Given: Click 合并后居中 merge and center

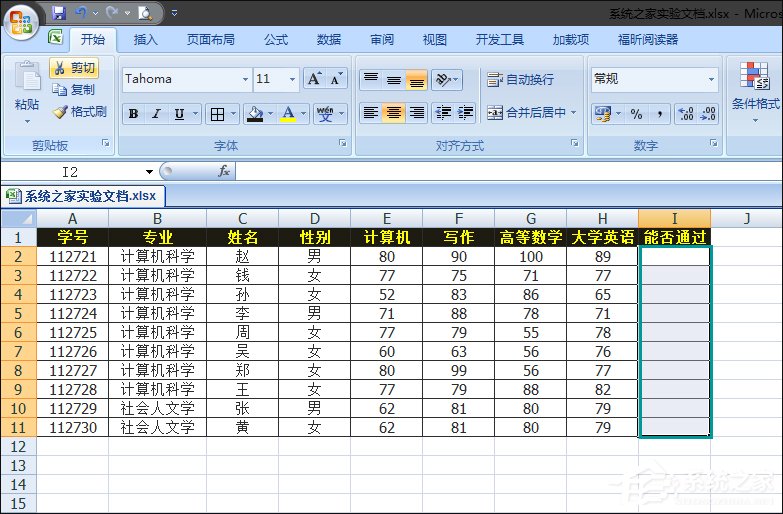Looking at the screenshot, I should (527, 113).
